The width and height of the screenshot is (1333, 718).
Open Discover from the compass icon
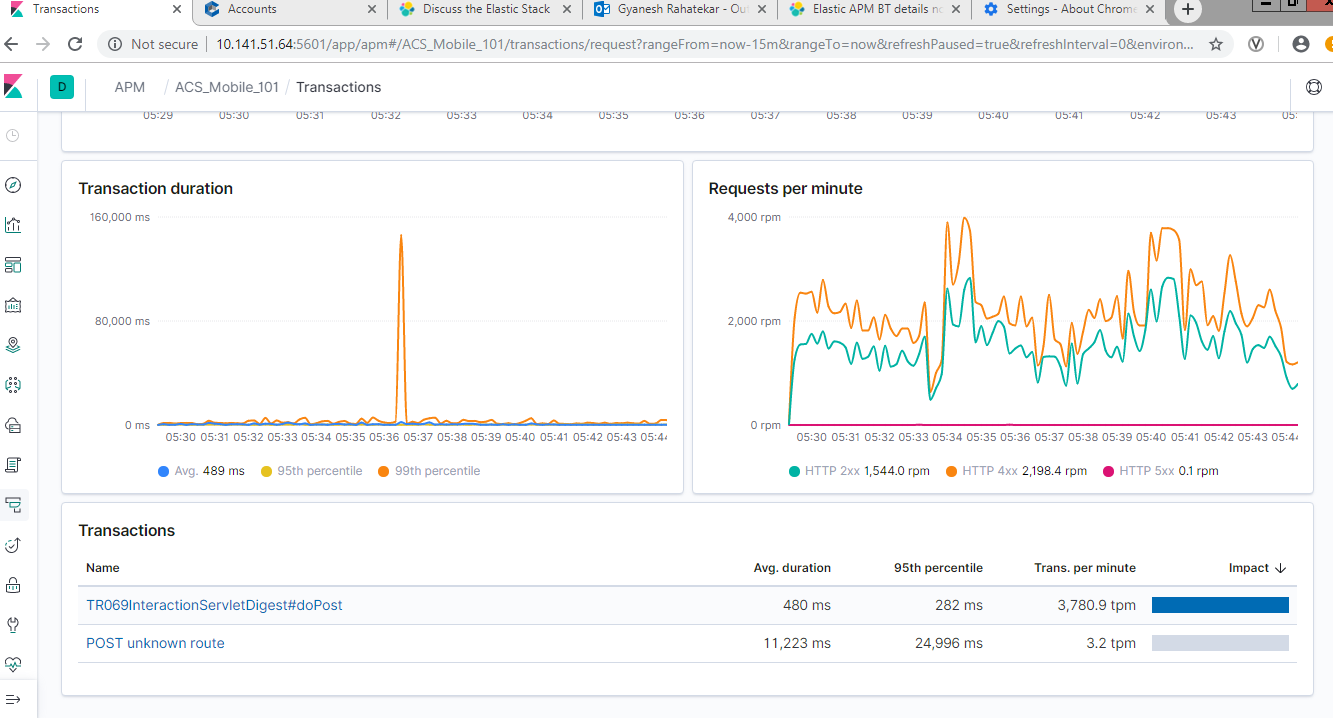tap(13, 185)
